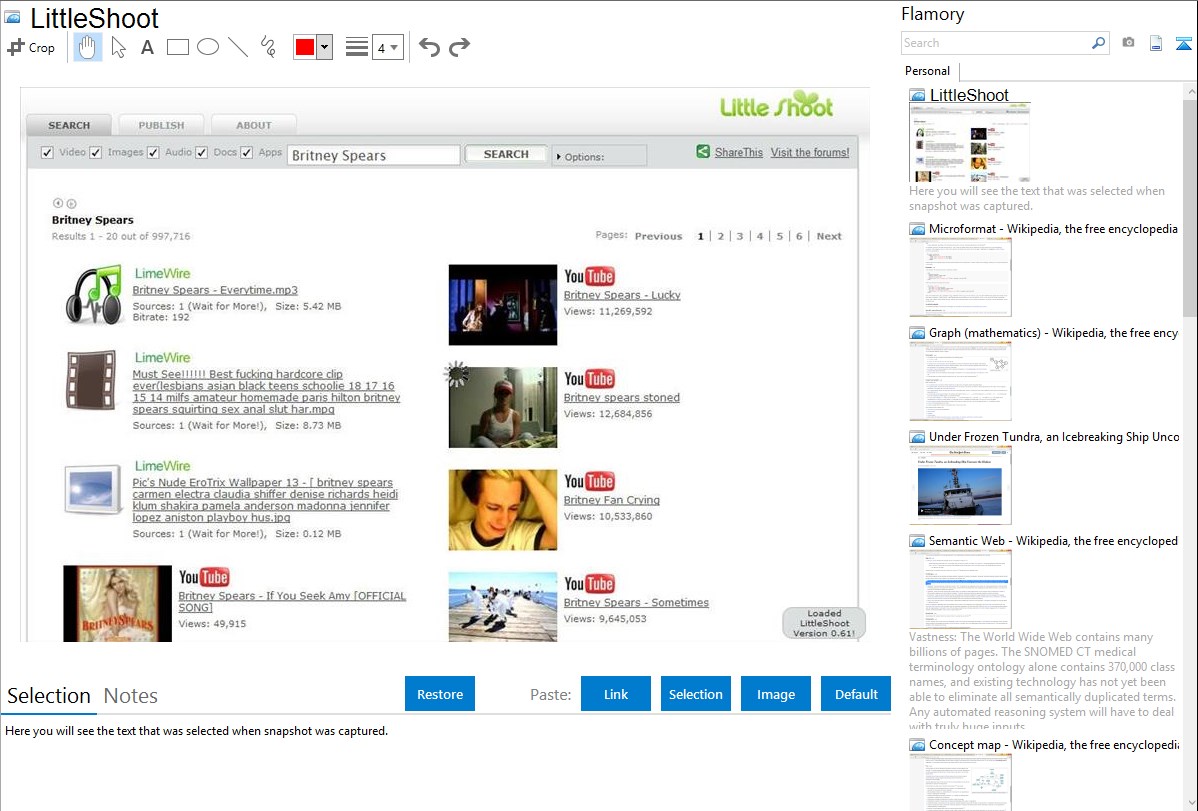The image size is (1198, 811).
Task: Switch to the PUBLISH tab
Action: 161,125
